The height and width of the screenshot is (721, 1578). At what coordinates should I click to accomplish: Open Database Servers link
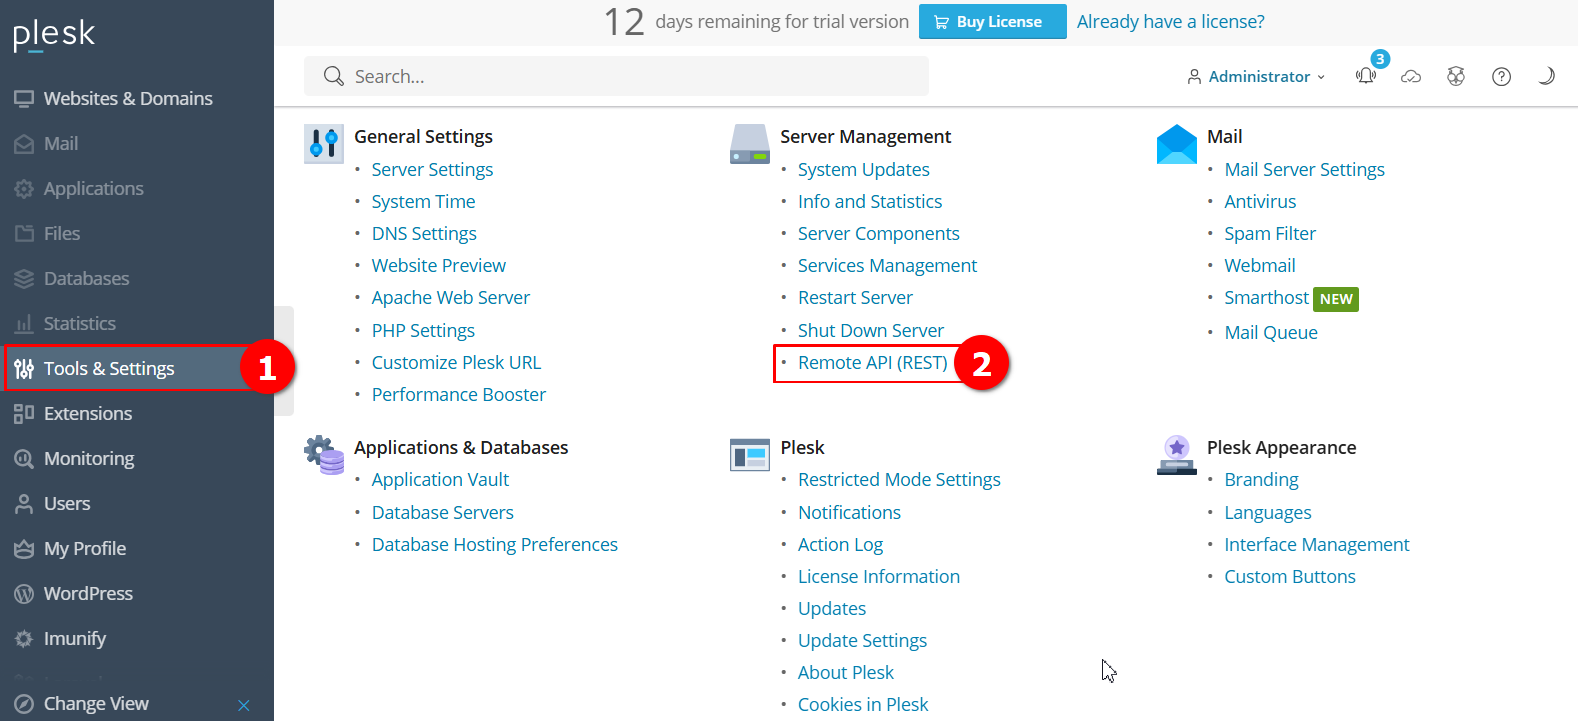click(x=443, y=512)
